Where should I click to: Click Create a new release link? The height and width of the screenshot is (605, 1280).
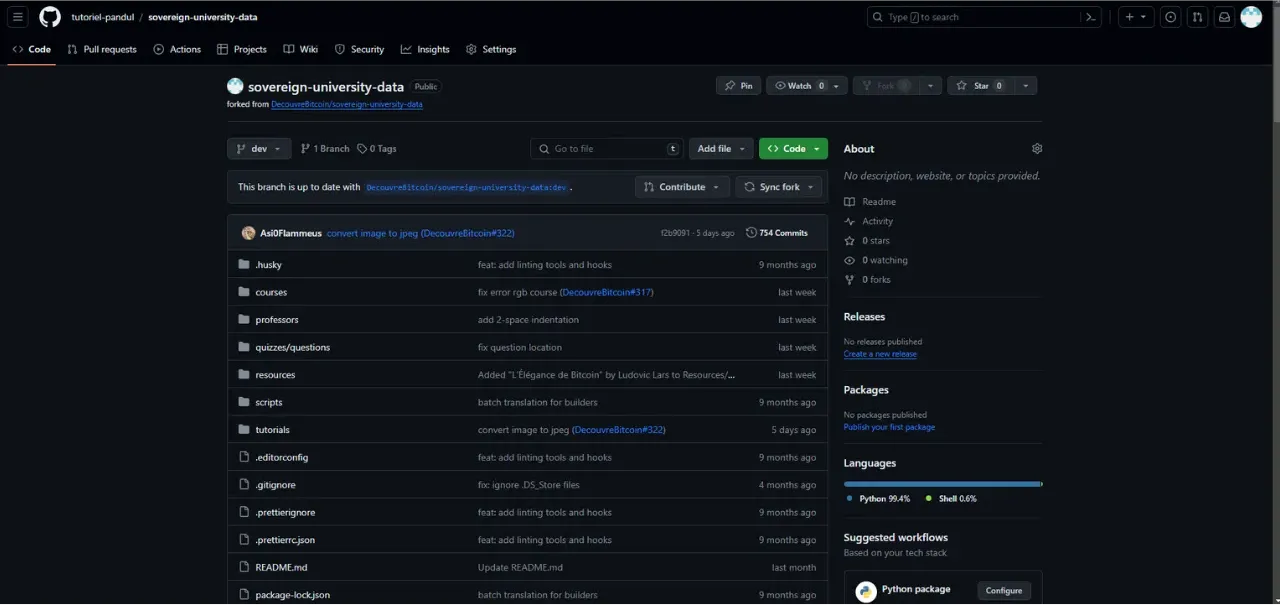[880, 354]
